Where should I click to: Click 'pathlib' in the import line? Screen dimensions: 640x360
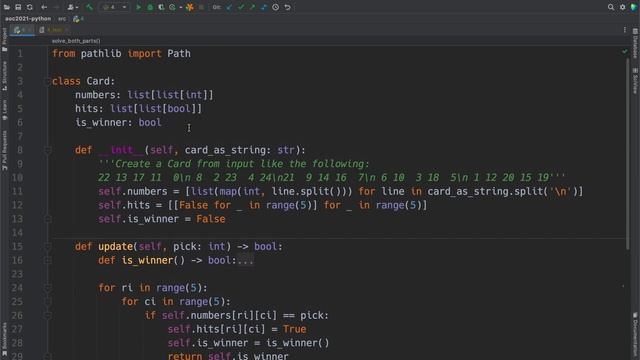click(101, 53)
